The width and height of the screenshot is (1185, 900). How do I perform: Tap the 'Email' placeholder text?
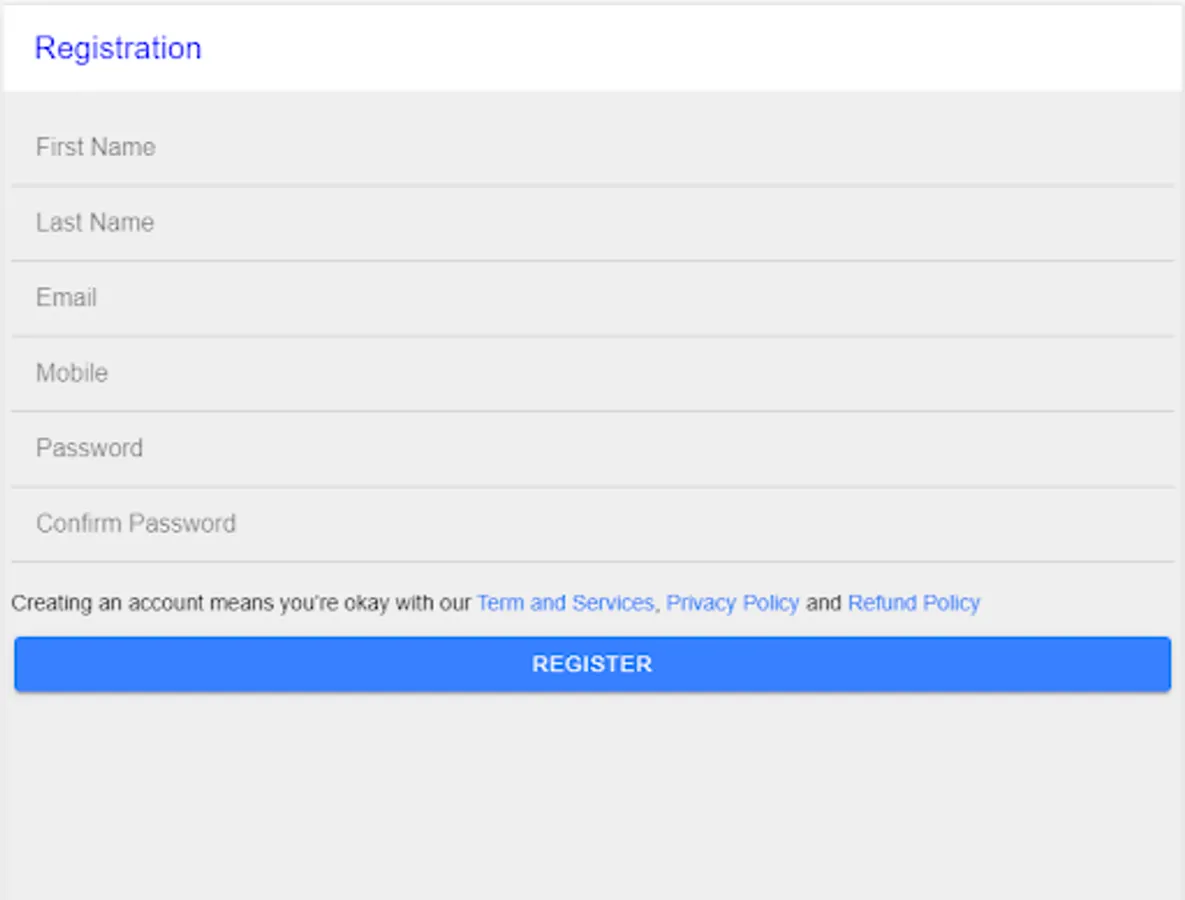(66, 297)
